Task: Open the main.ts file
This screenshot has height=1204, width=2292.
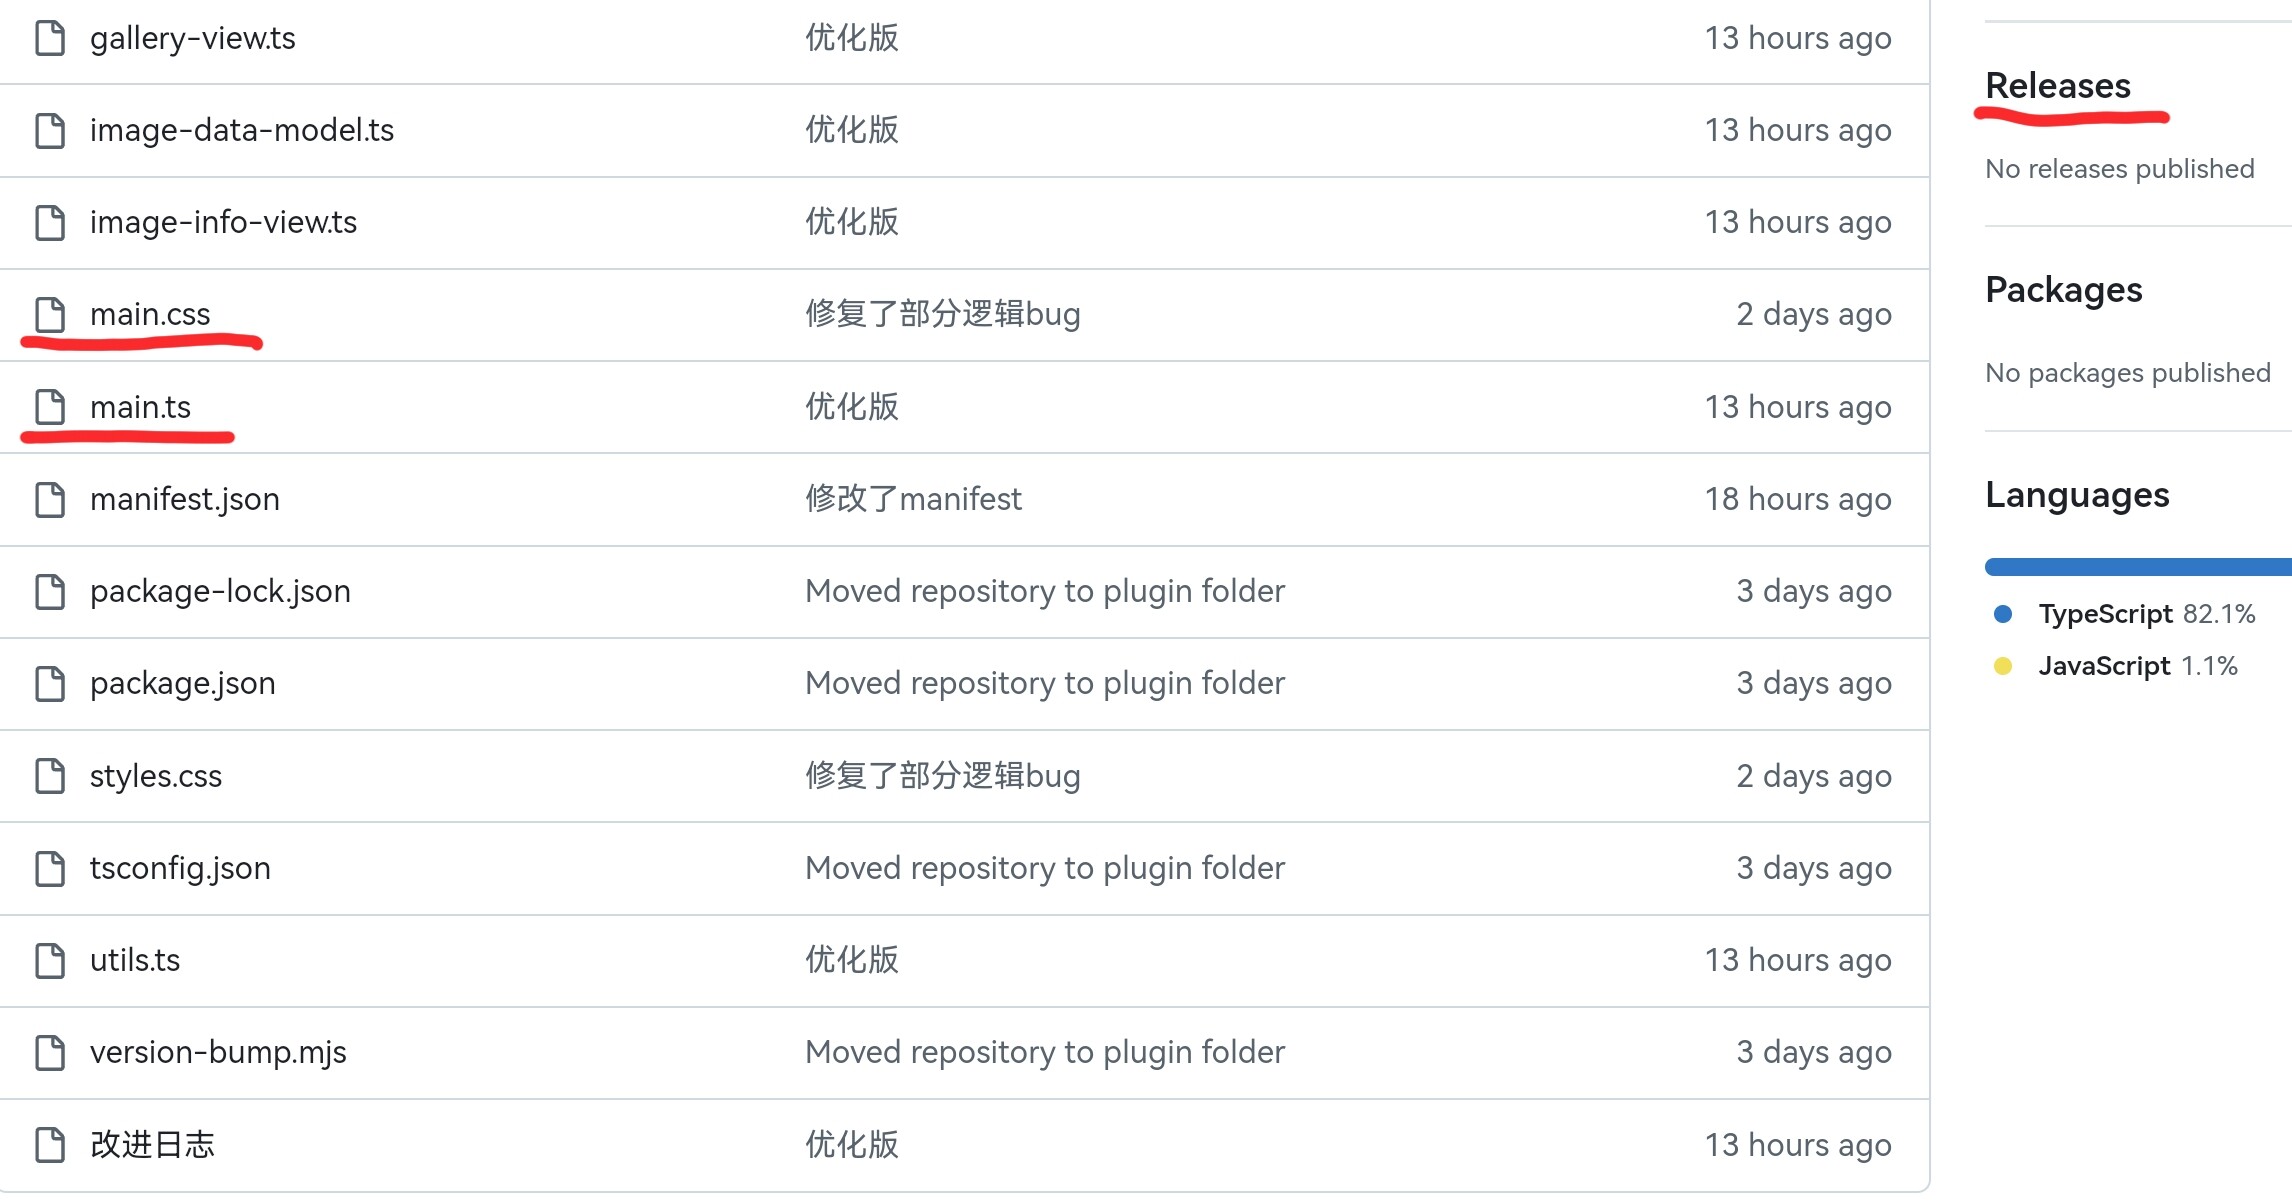Action: [140, 407]
